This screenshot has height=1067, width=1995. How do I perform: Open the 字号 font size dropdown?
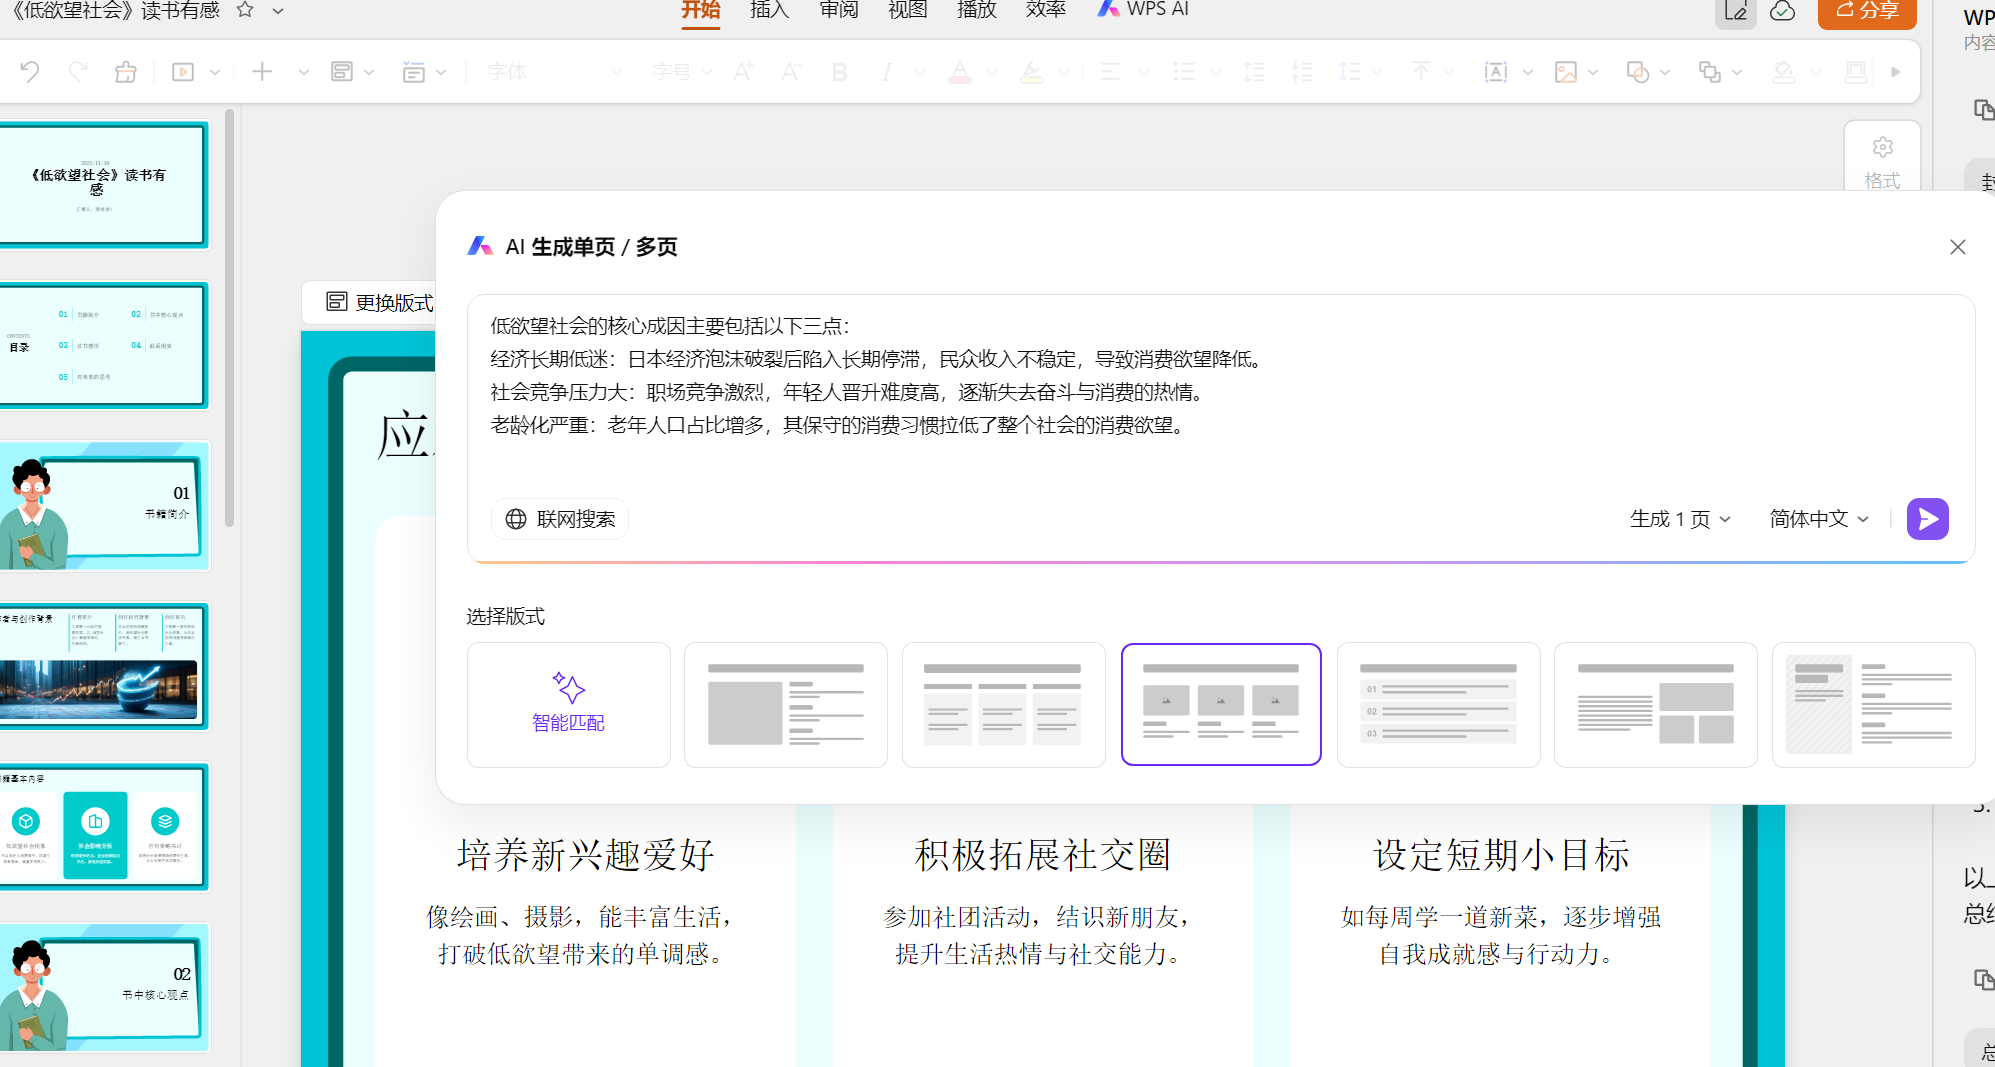coord(682,72)
